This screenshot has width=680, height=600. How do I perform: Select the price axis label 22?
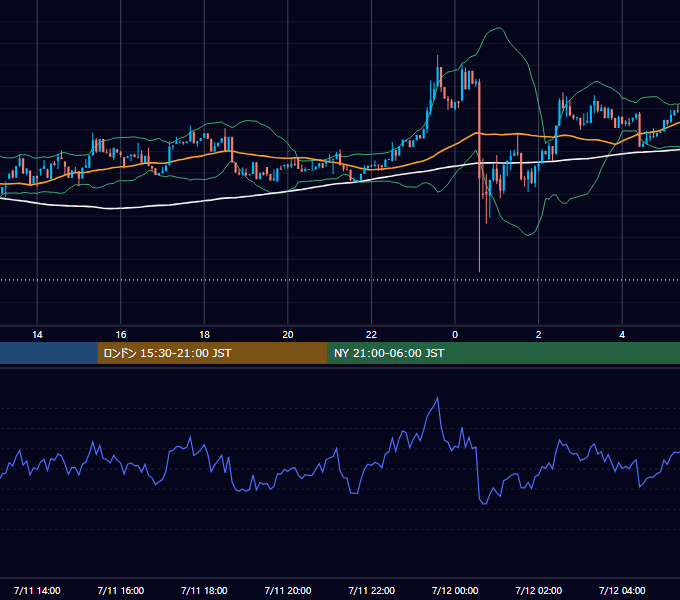point(371,335)
